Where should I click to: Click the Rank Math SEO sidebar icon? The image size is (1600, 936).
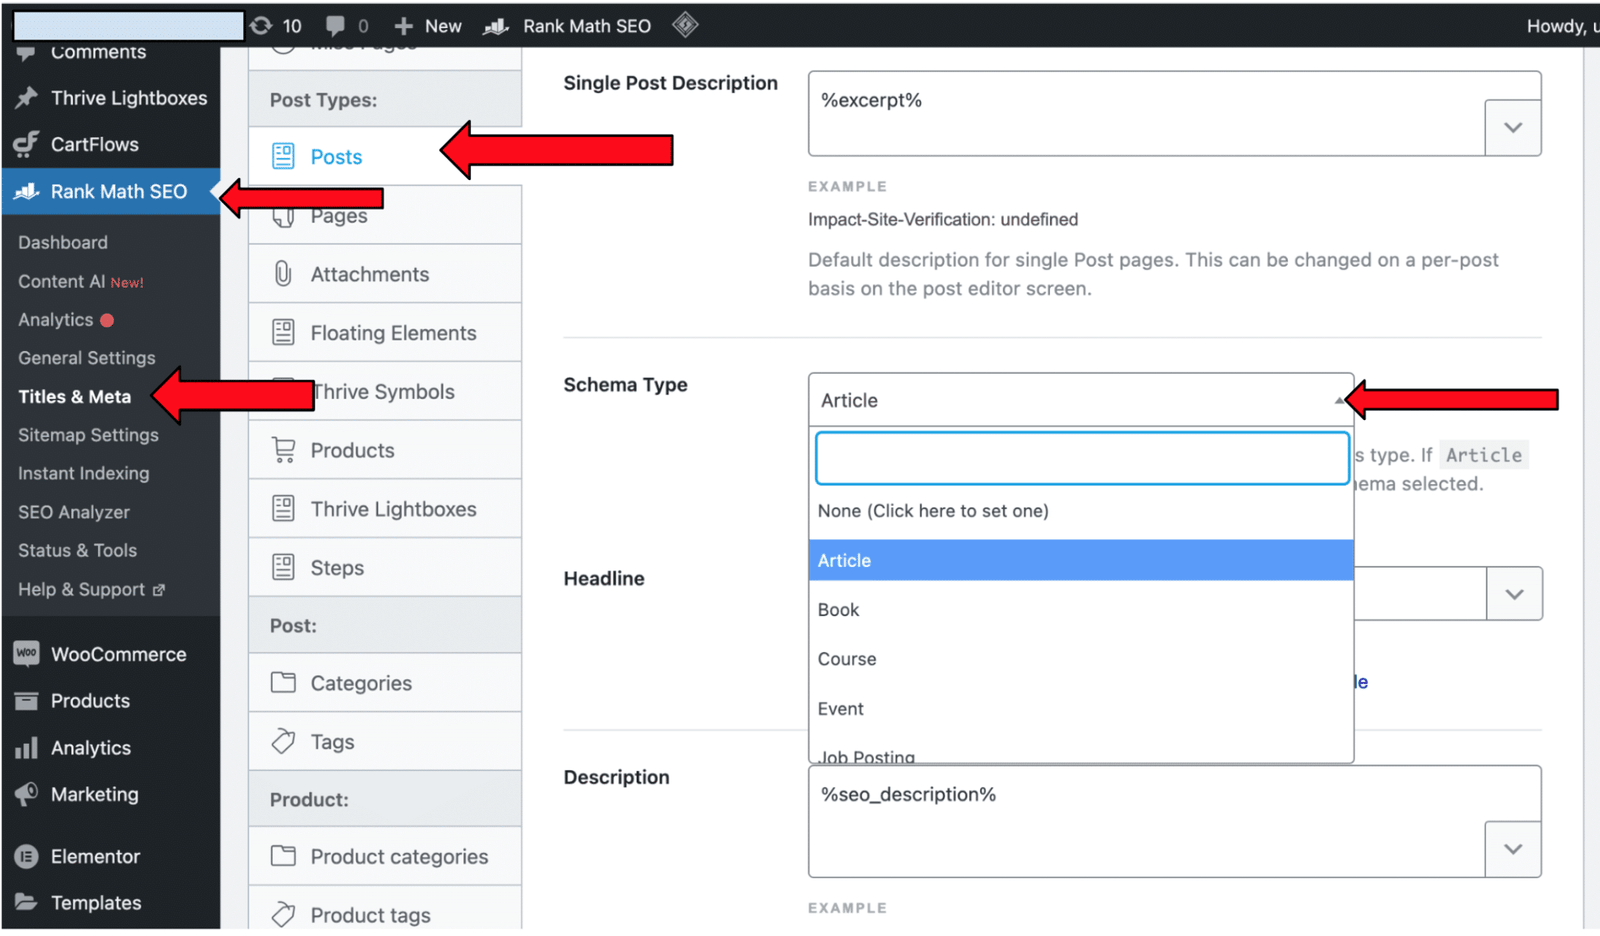pyautogui.click(x=27, y=191)
